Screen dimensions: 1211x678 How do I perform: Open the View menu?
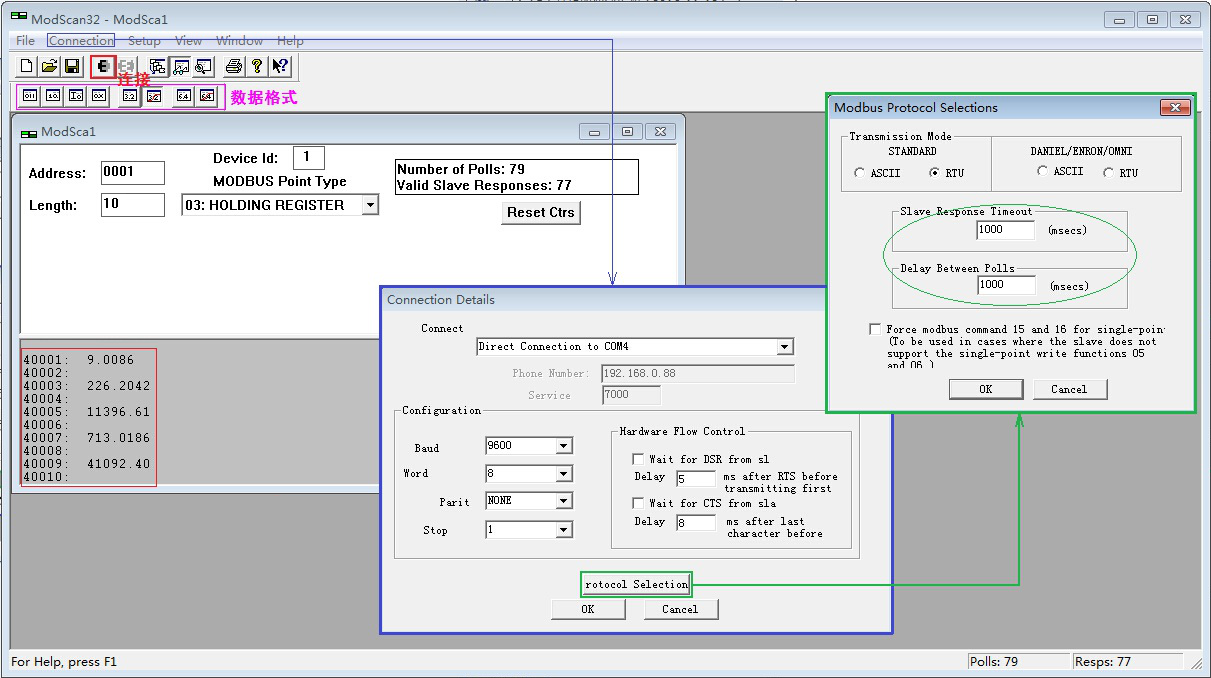189,41
